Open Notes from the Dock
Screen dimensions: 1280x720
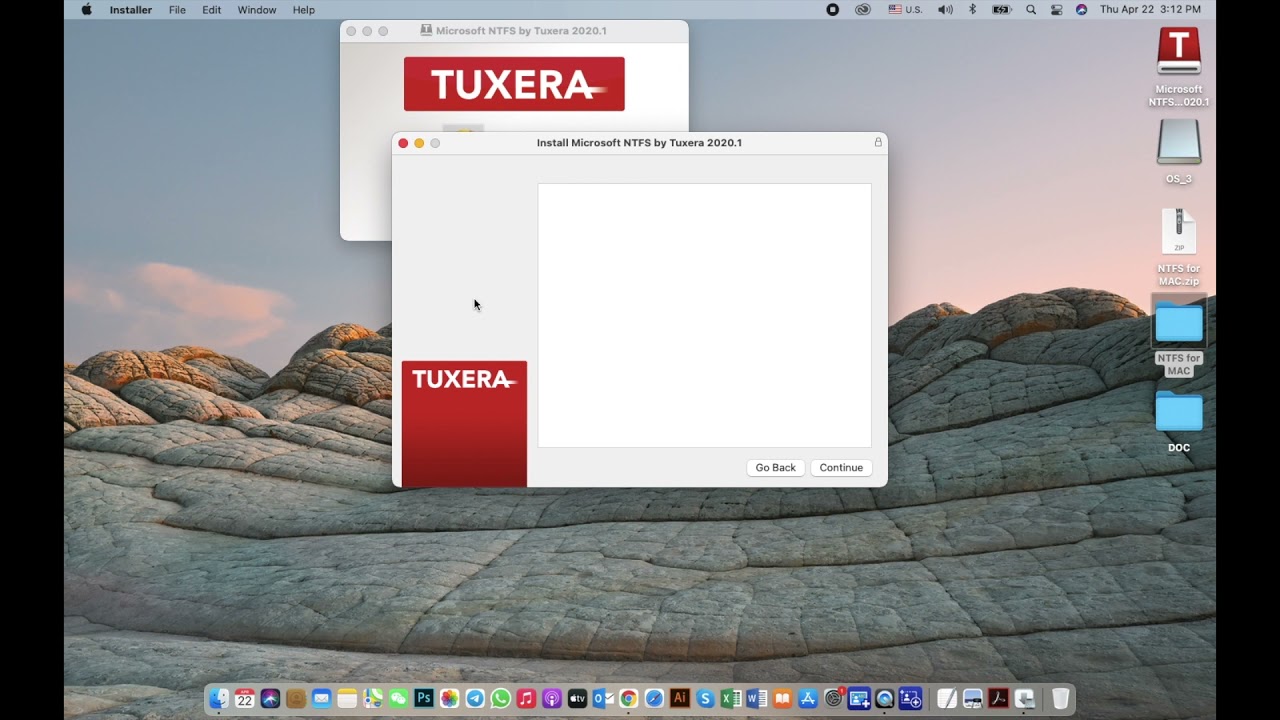347,698
